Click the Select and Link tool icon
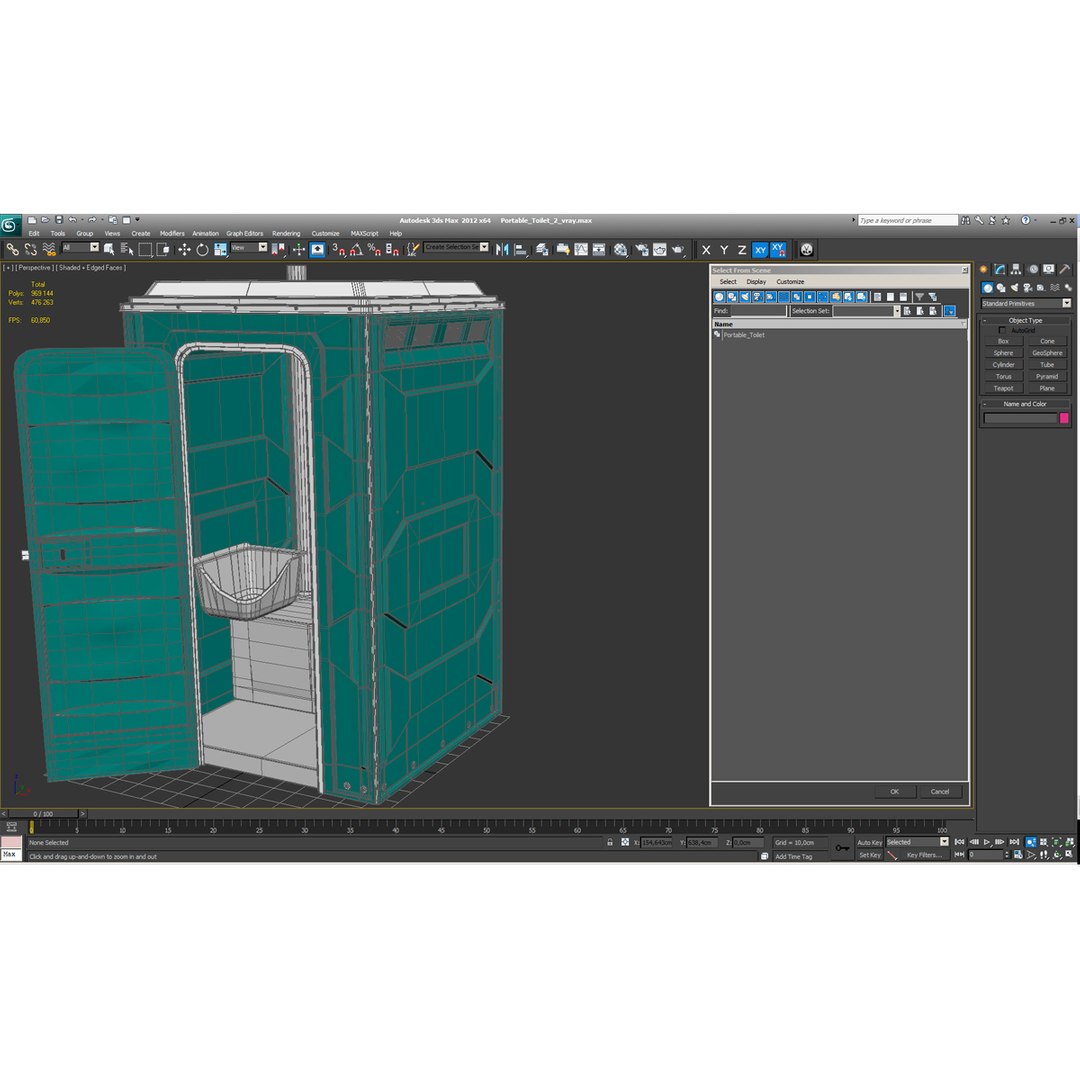 pos(12,249)
